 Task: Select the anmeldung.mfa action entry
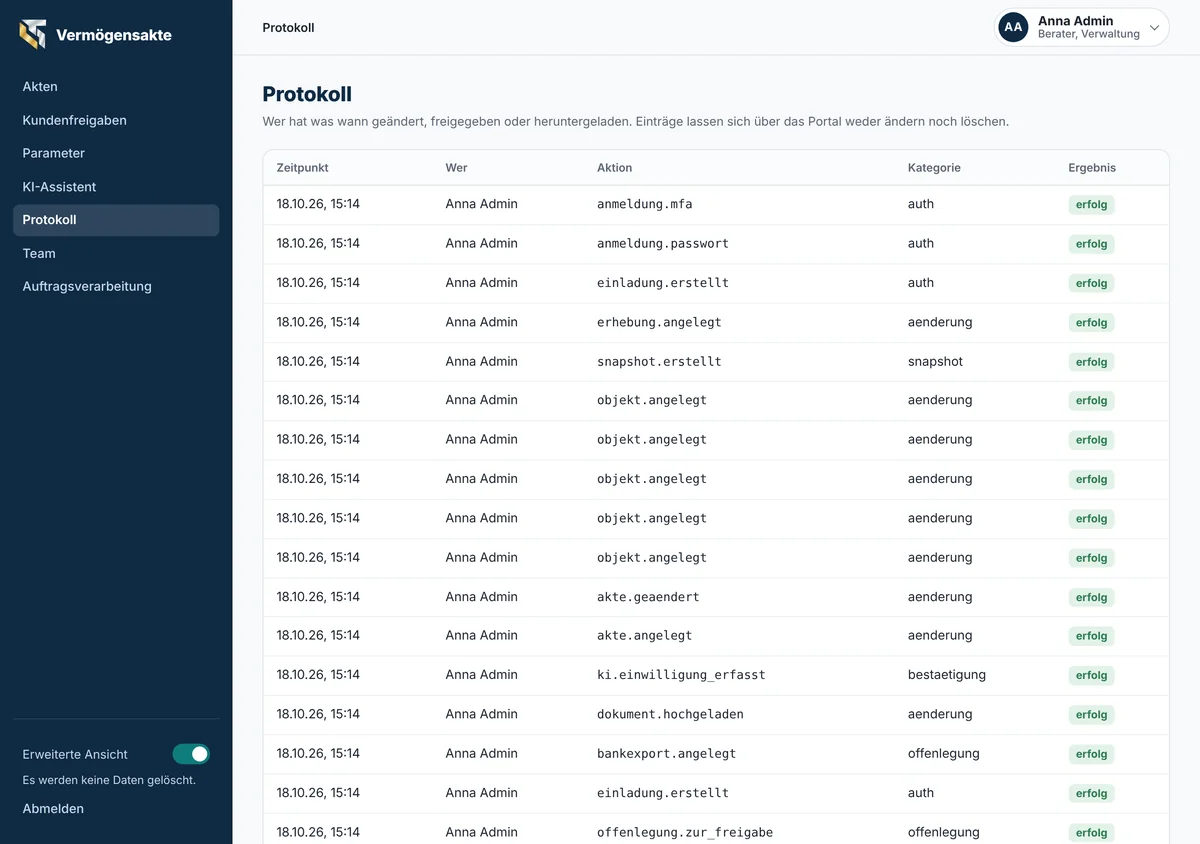point(645,204)
